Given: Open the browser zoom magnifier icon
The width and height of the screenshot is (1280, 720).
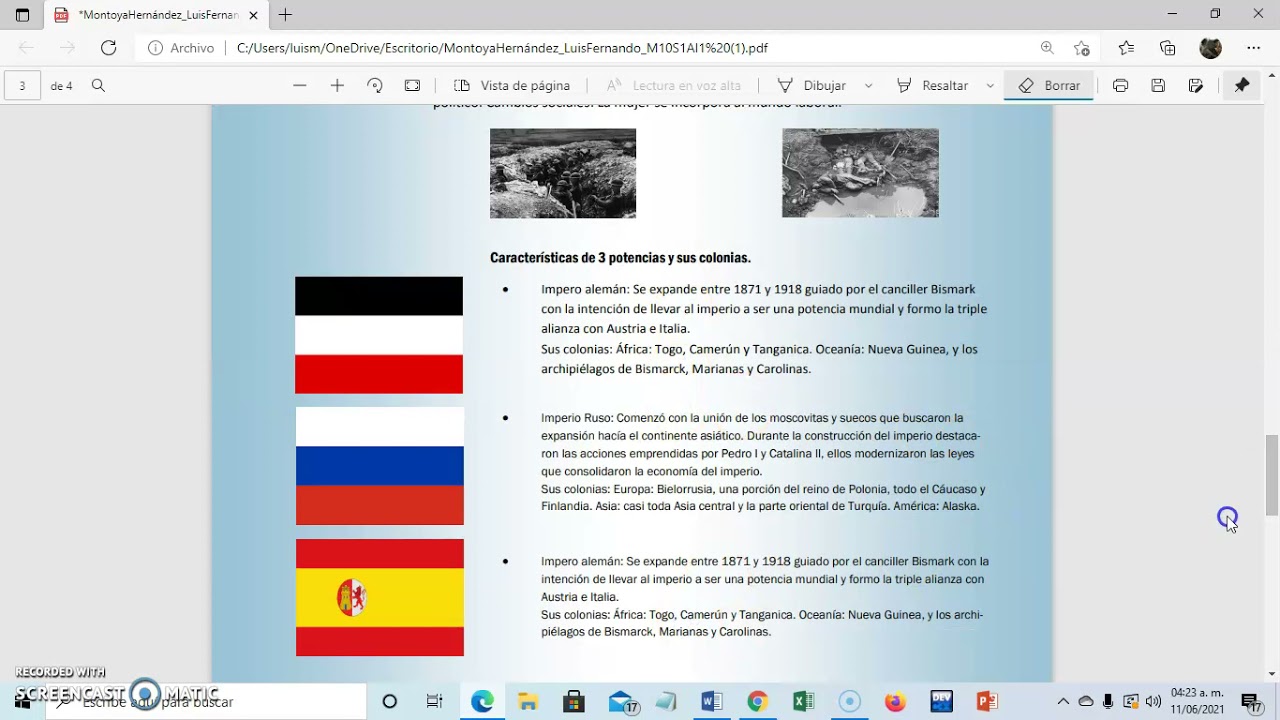Looking at the screenshot, I should (1047, 47).
